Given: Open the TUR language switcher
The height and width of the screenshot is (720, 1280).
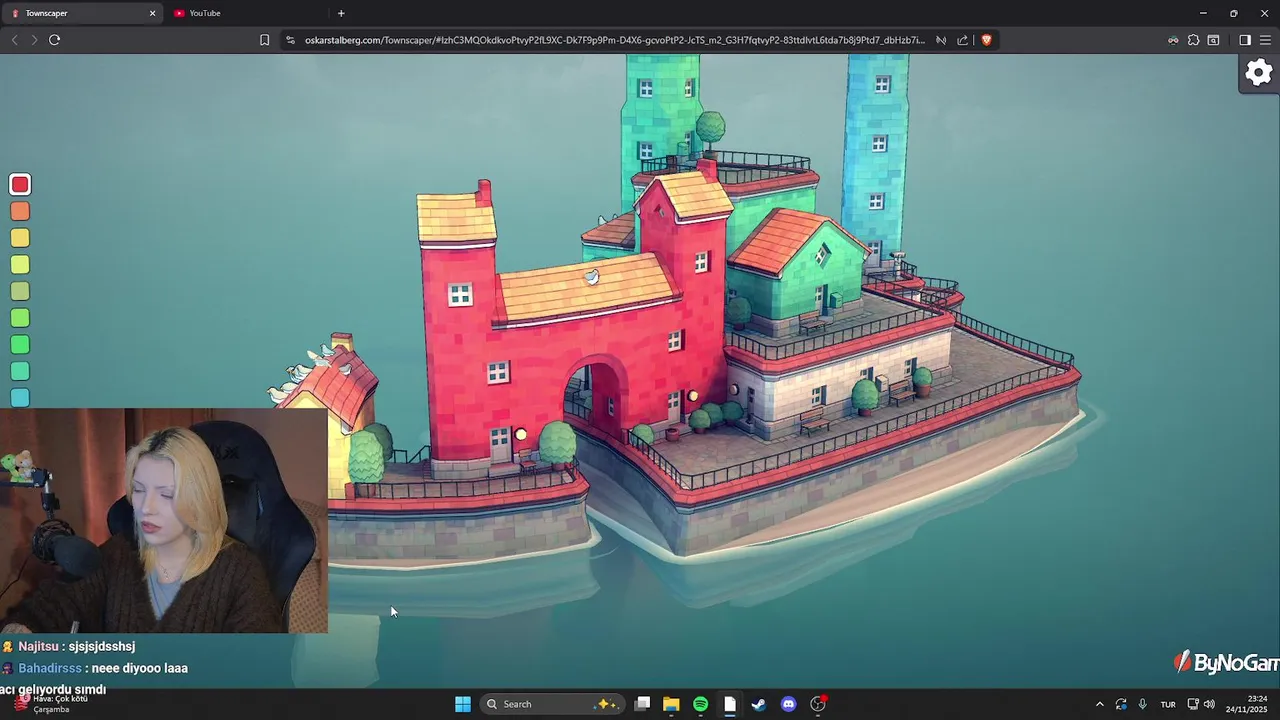Looking at the screenshot, I should click(1168, 704).
